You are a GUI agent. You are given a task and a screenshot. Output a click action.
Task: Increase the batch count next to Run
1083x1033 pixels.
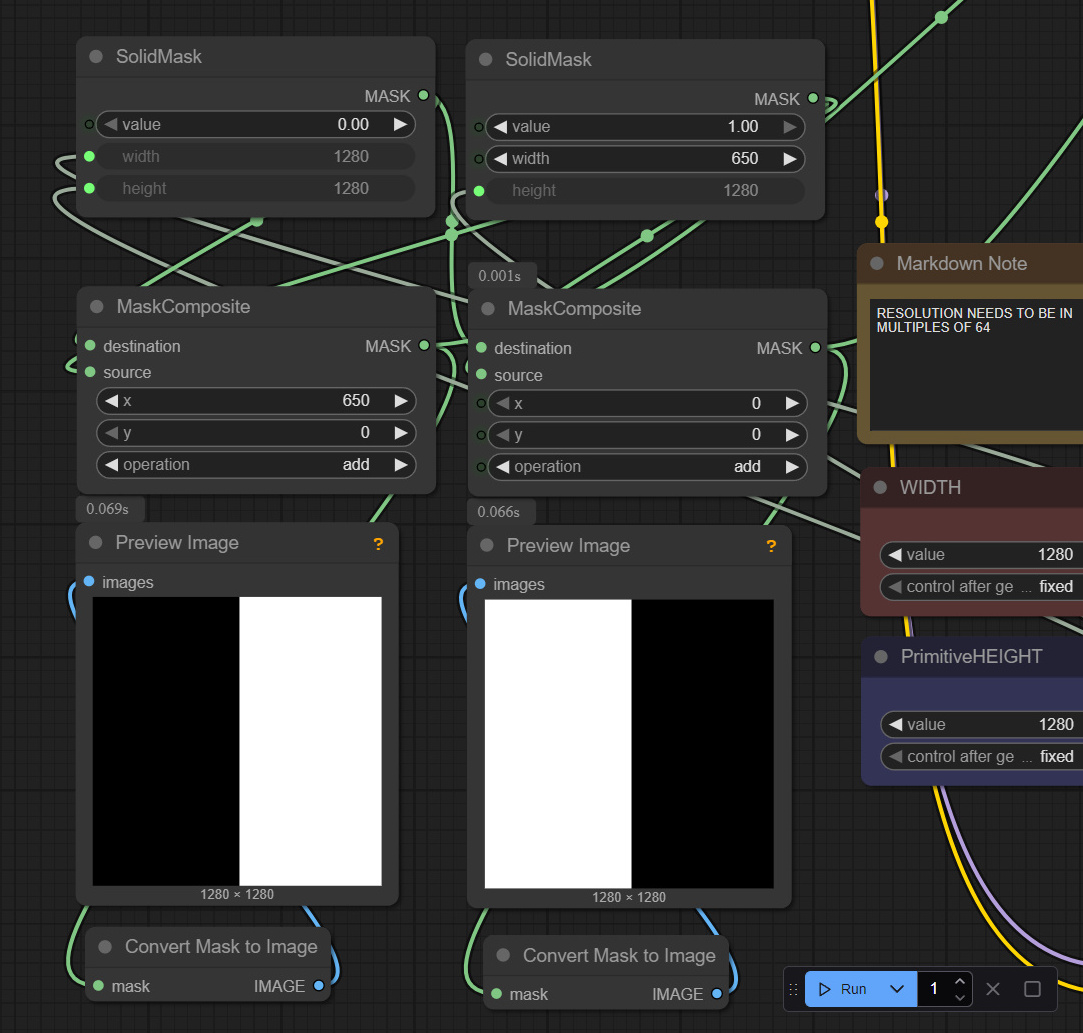[x=959, y=981]
